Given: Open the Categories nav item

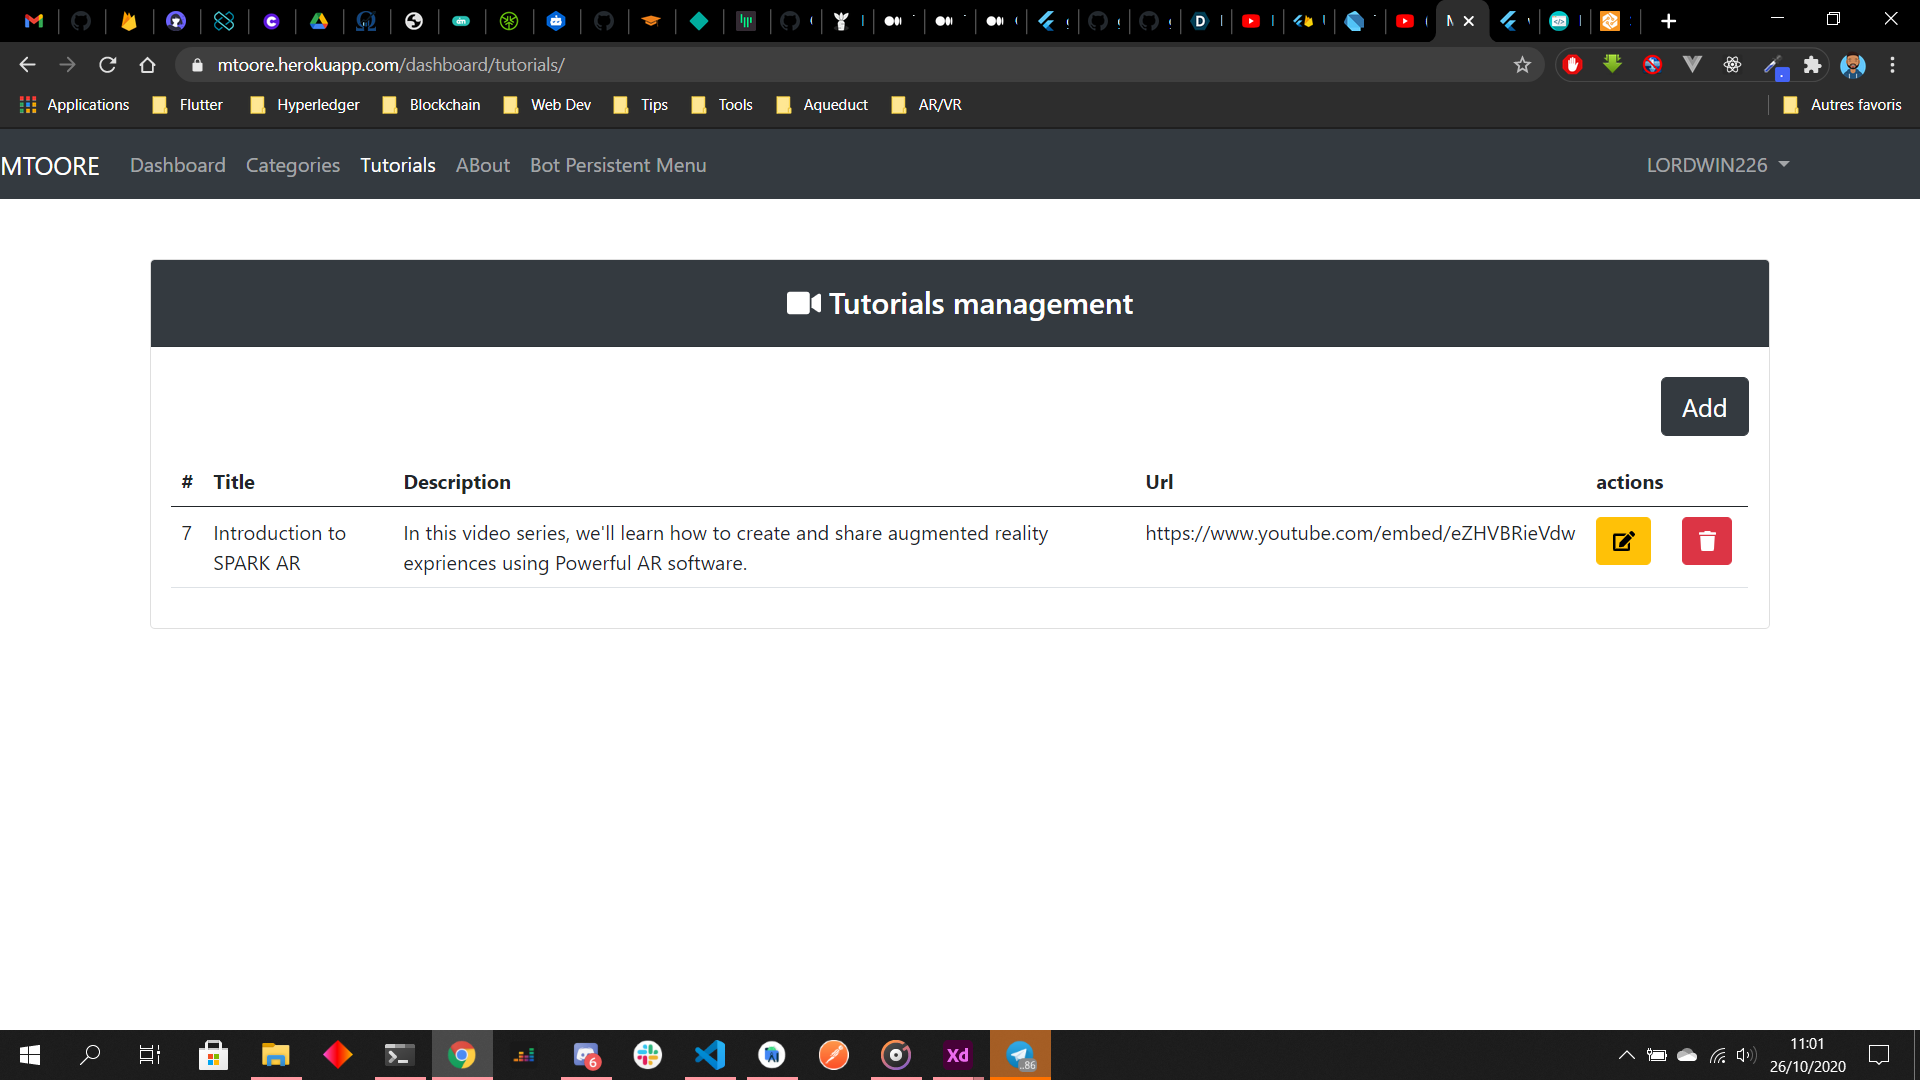Looking at the screenshot, I should [x=293, y=165].
